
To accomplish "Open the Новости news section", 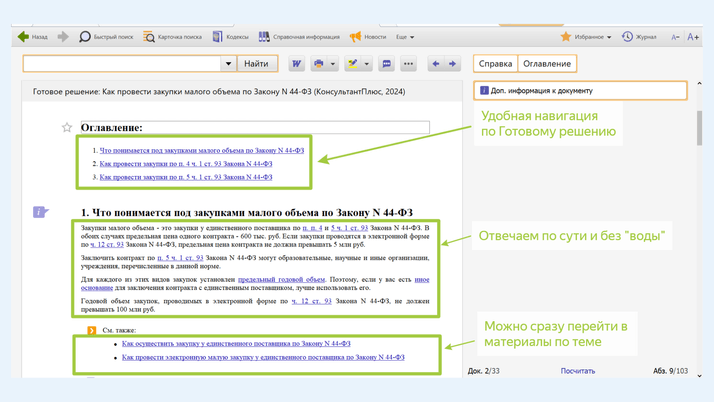I will point(367,37).
